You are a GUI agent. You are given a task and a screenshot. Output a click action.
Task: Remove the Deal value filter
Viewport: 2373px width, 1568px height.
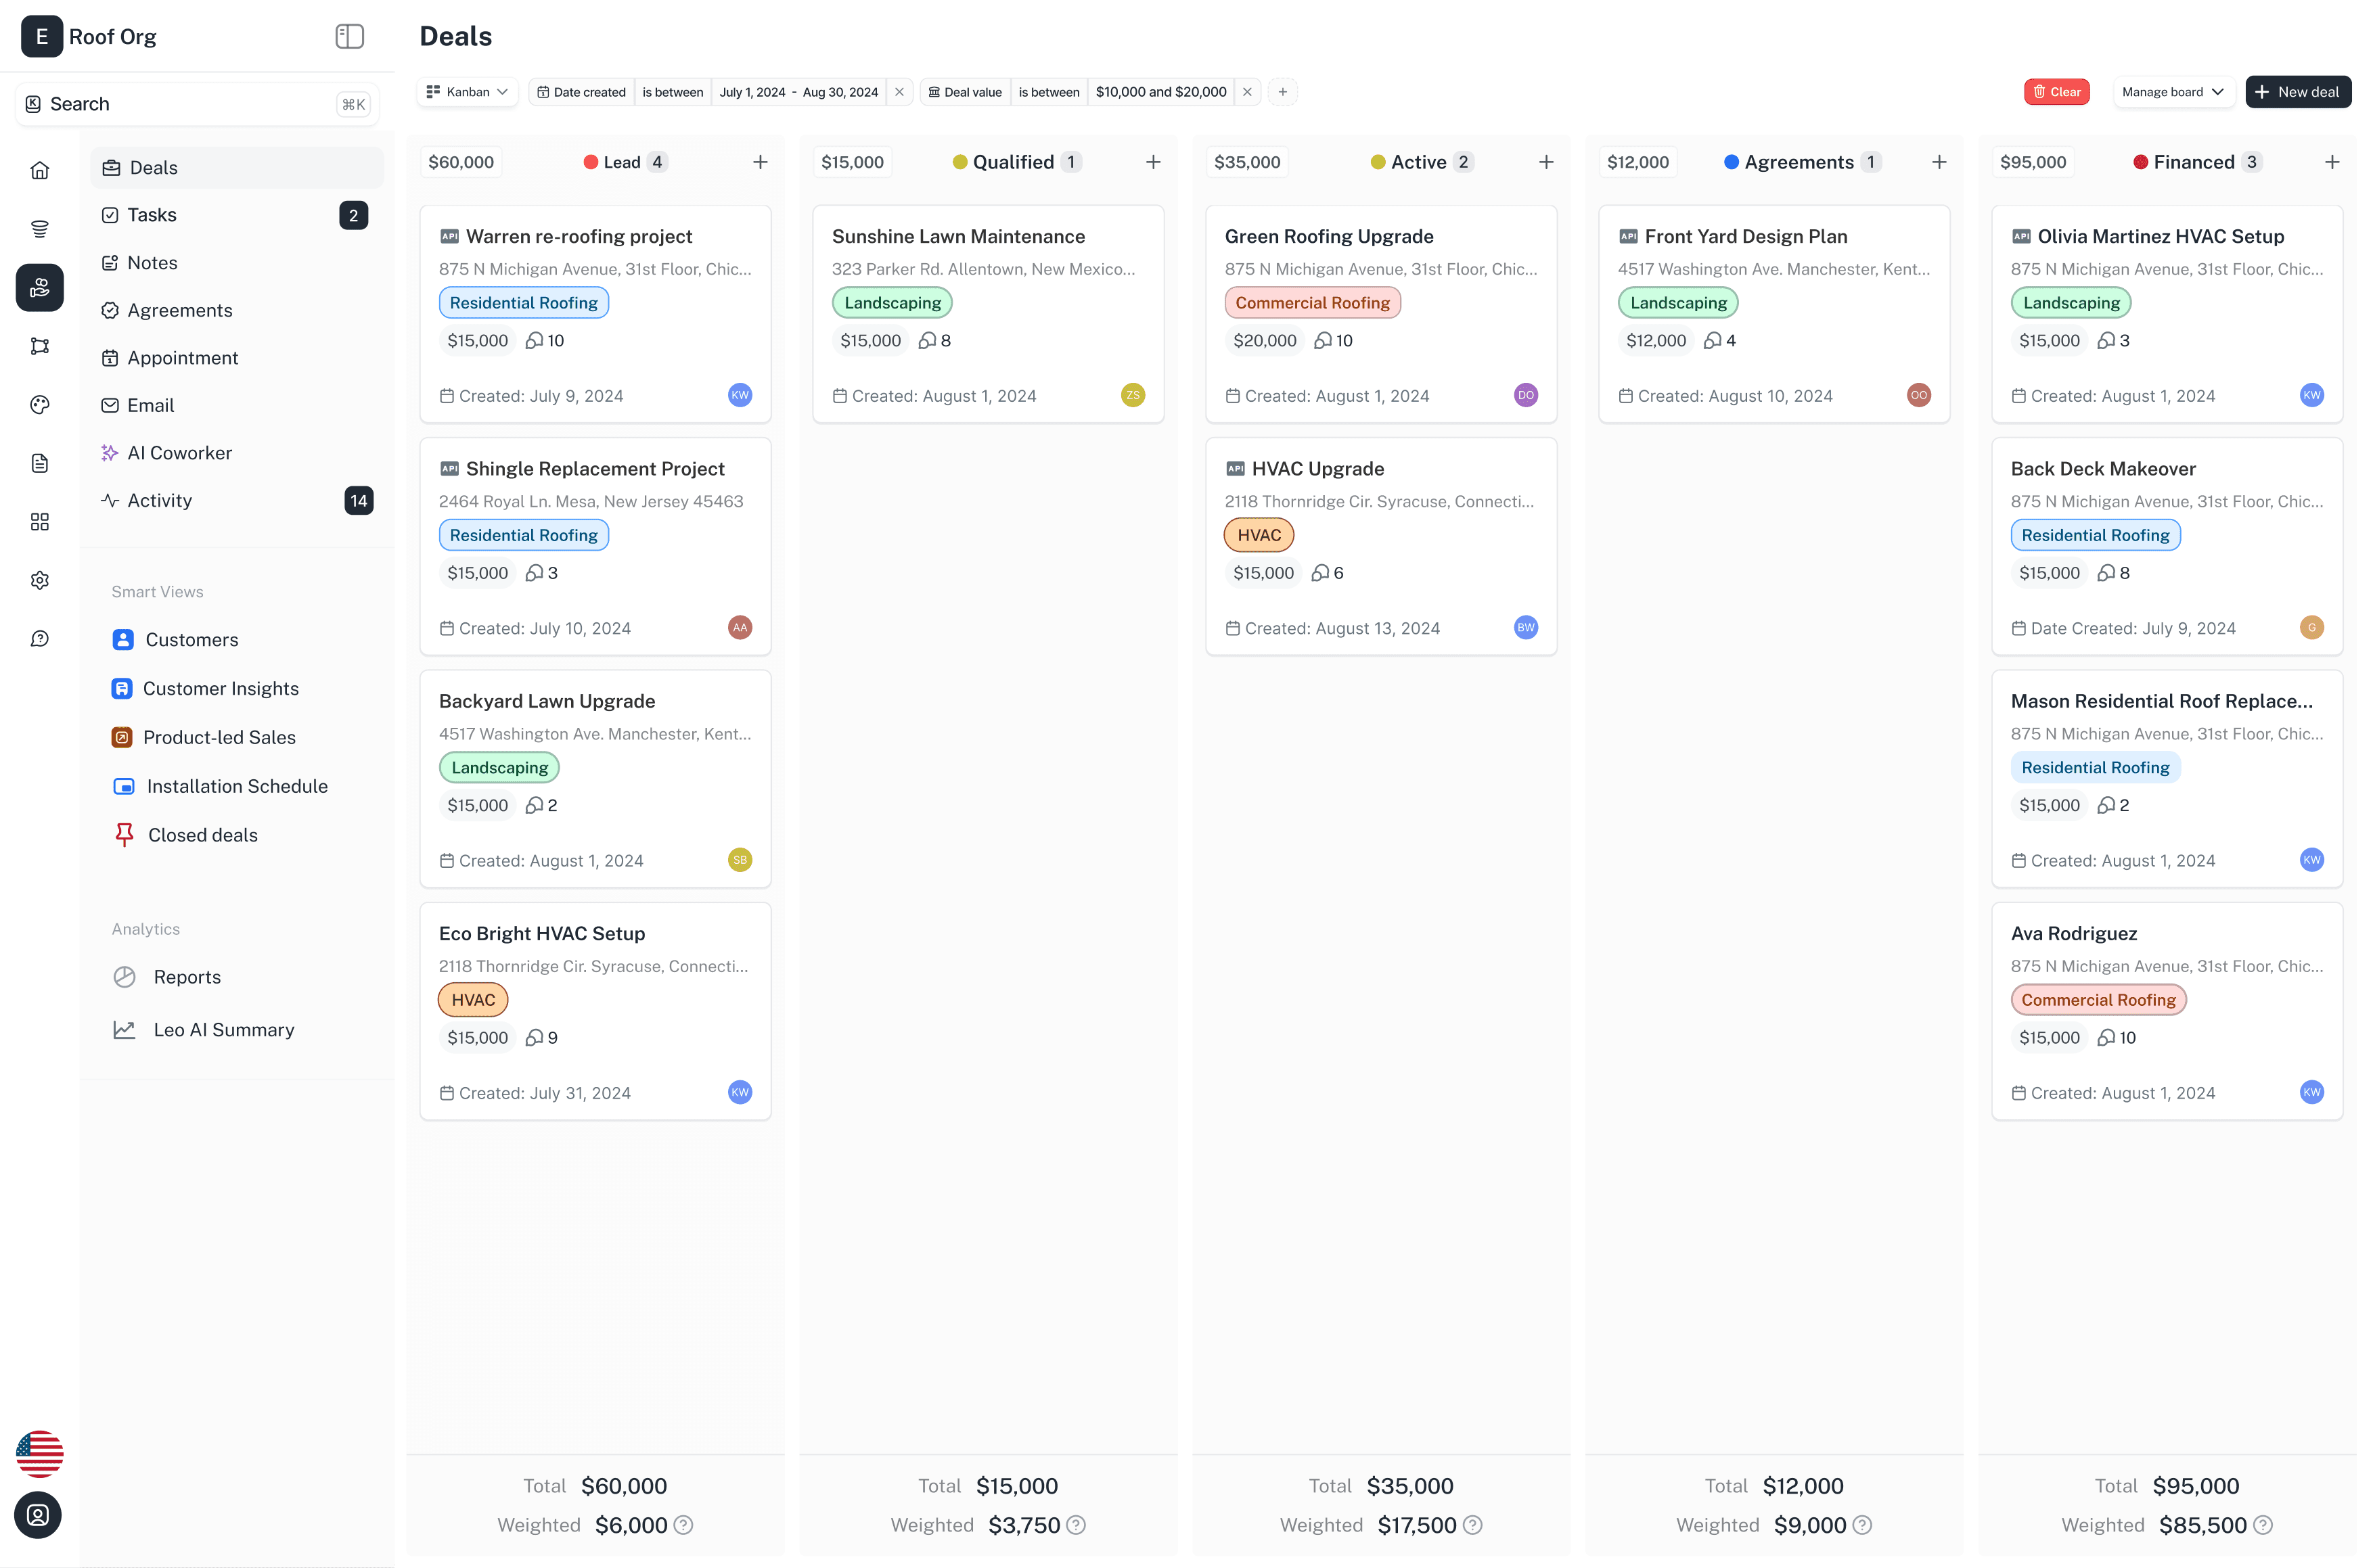(x=1247, y=92)
